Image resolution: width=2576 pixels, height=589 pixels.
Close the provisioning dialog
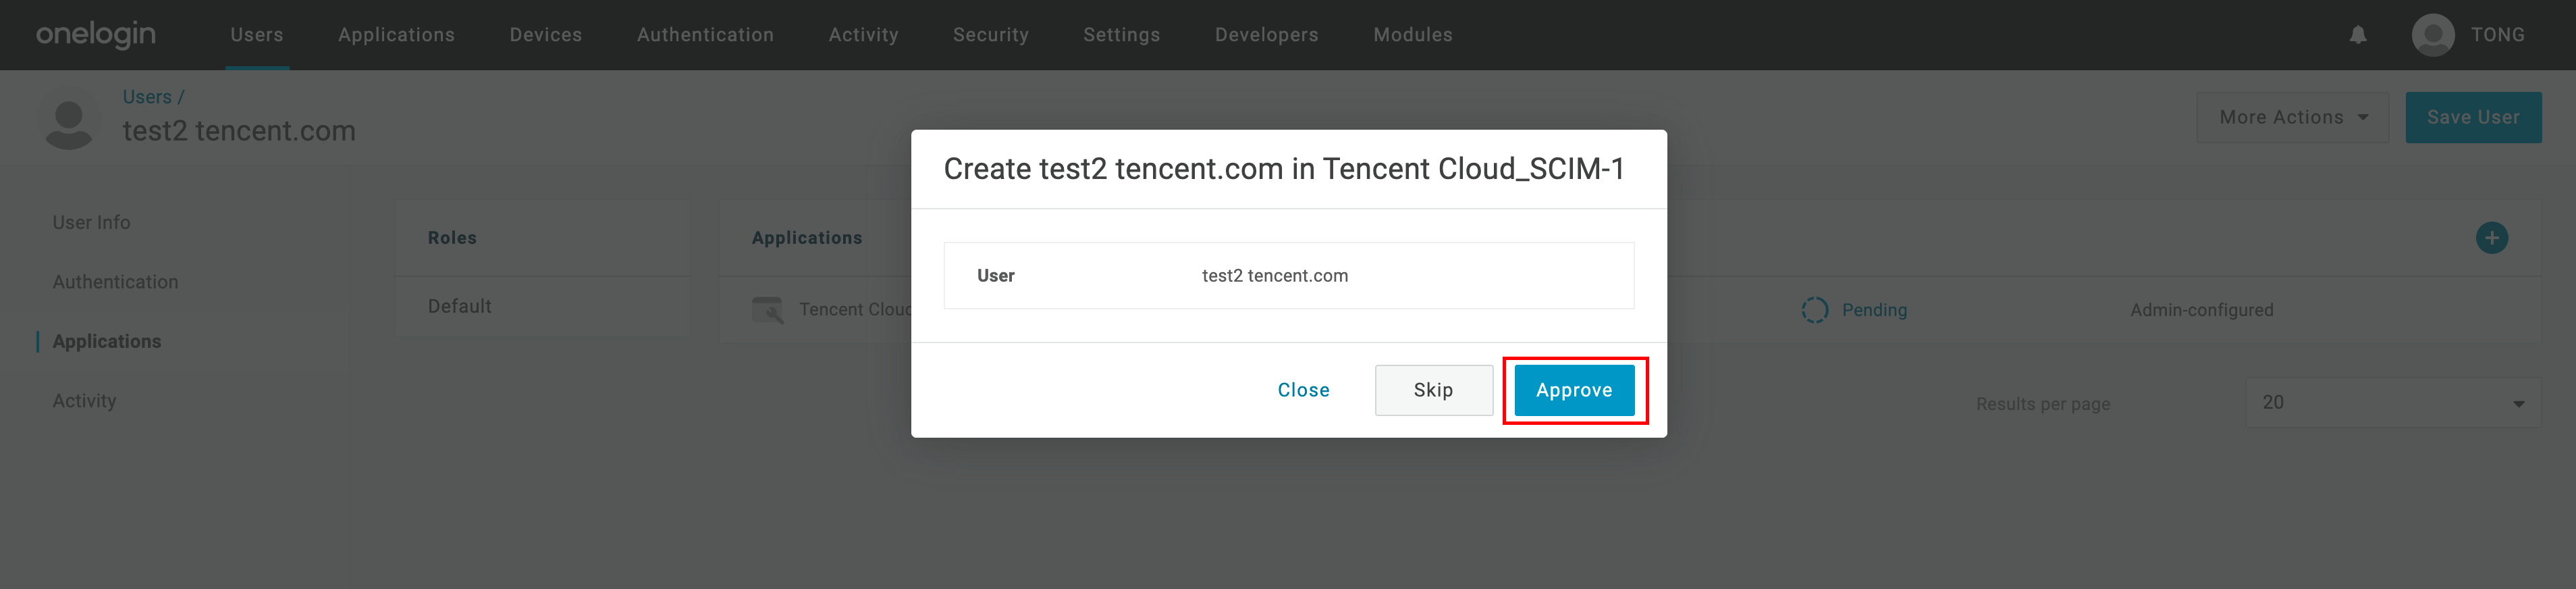pos(1303,390)
